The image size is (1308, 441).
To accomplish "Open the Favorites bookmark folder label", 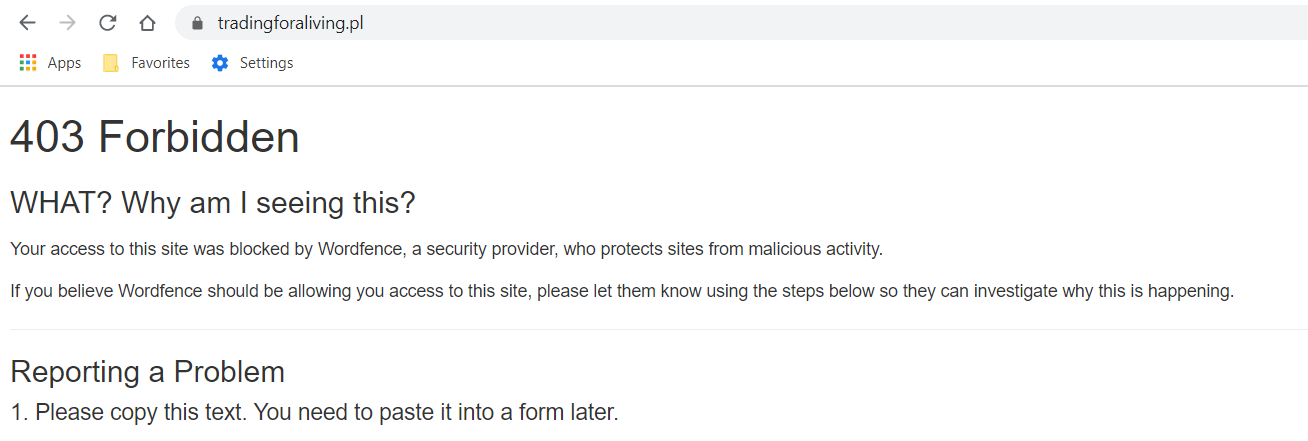I will click(x=160, y=63).
